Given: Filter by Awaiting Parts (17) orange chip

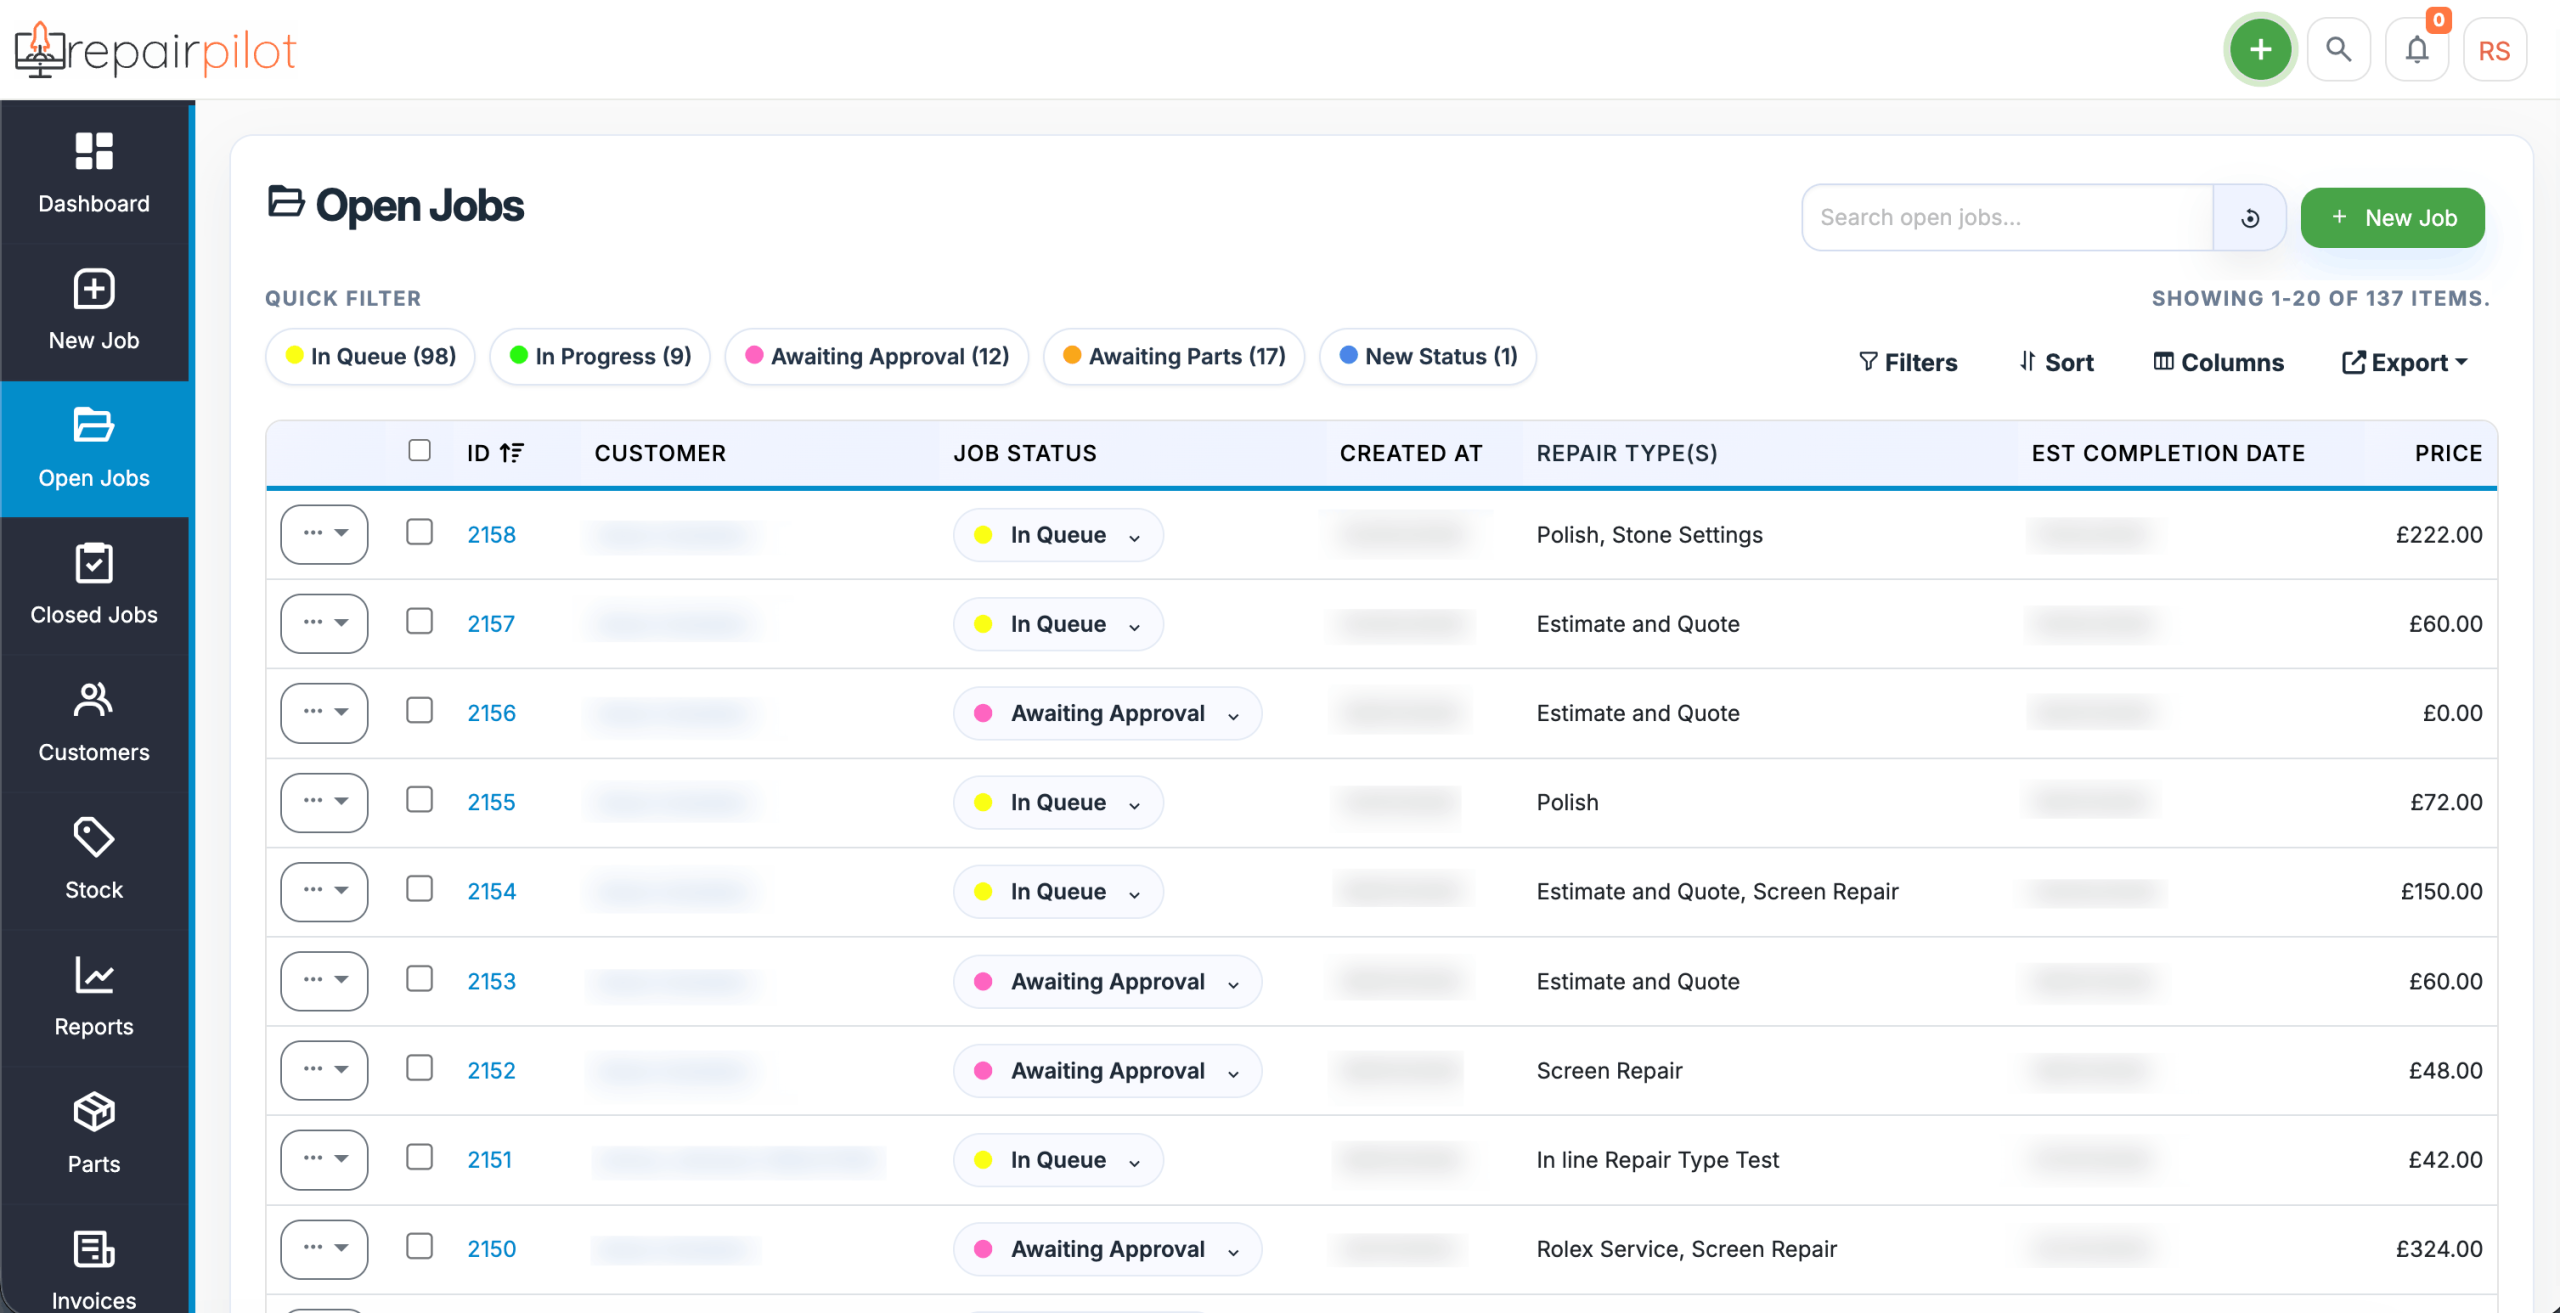Looking at the screenshot, I should coord(1174,356).
